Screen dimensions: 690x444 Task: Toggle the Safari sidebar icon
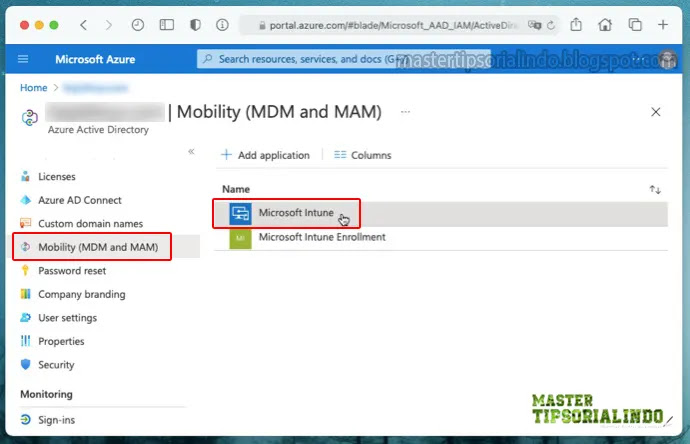coord(166,25)
